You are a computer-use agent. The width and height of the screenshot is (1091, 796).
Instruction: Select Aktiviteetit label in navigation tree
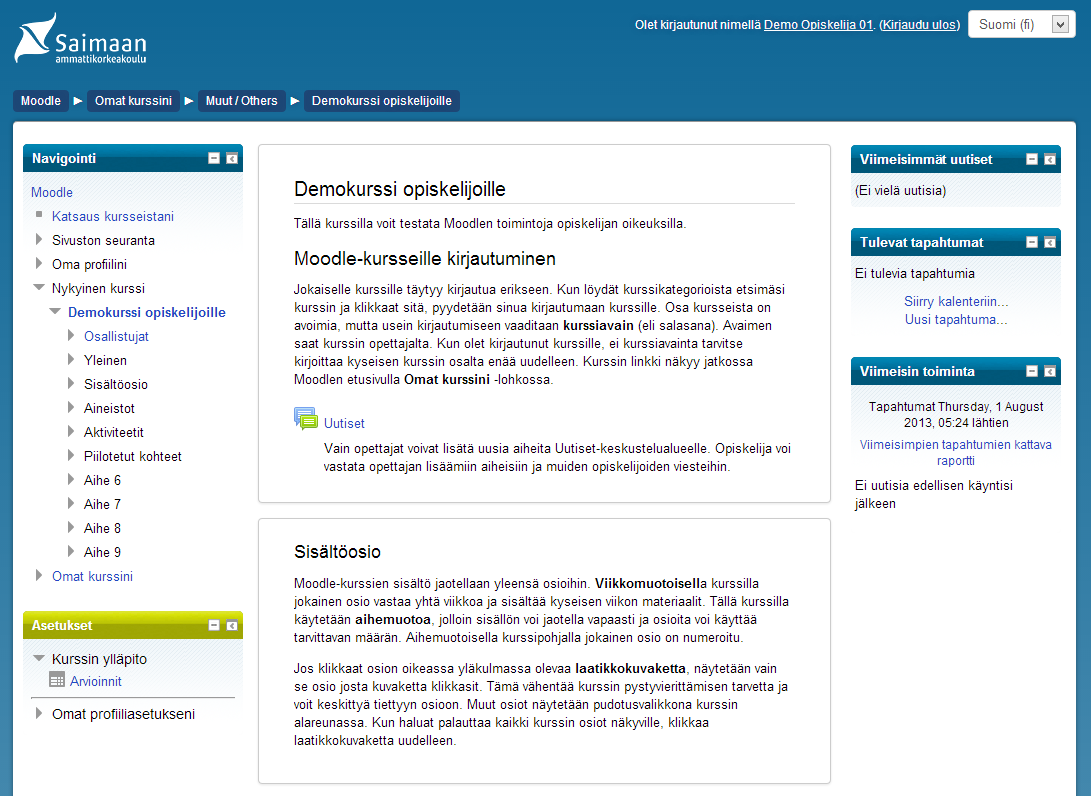point(113,432)
